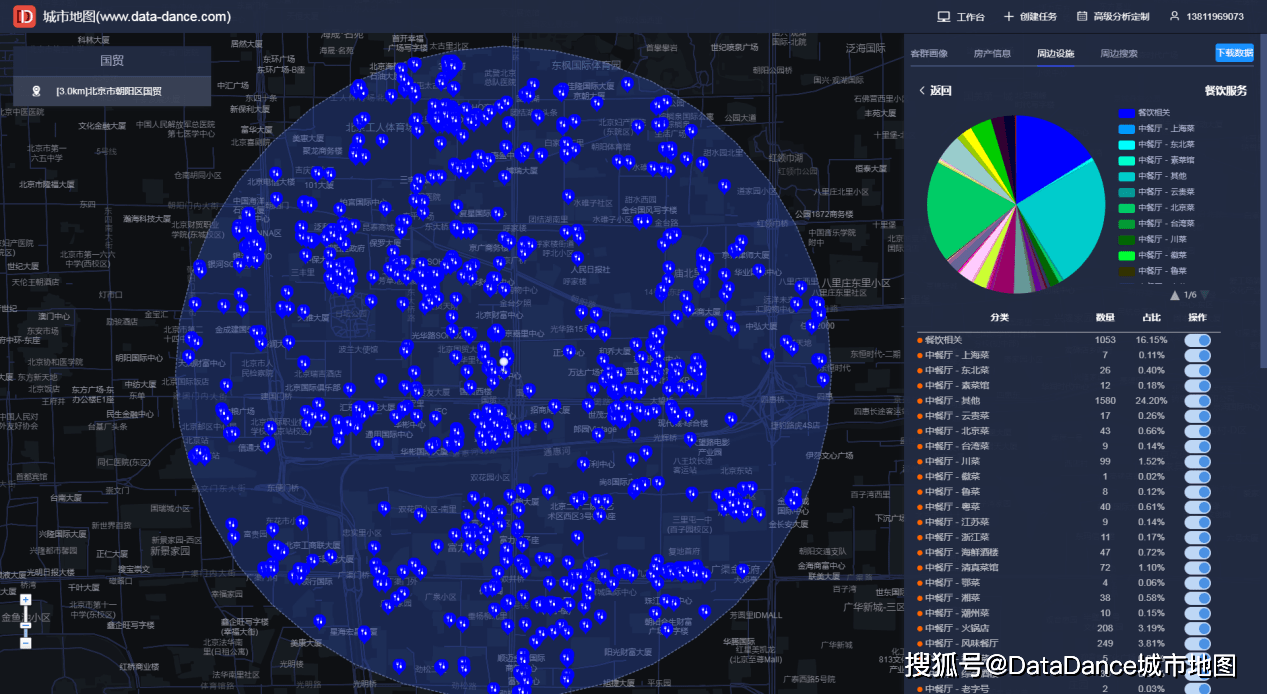
Task: Switch to the 周边搜索 tab
Action: [1119, 53]
